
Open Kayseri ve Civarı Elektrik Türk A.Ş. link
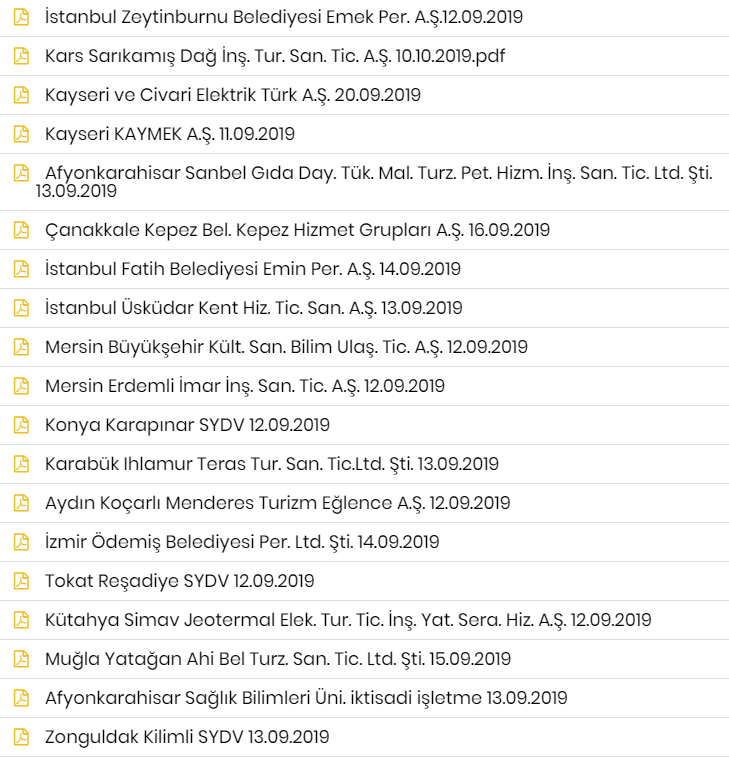233,95
